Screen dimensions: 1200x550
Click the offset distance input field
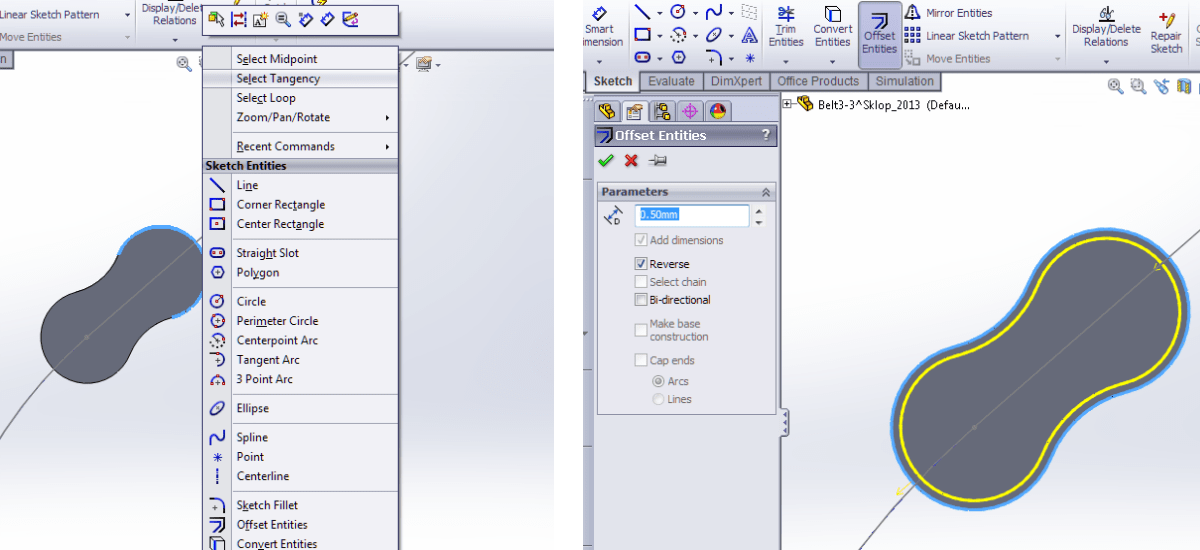pos(691,215)
